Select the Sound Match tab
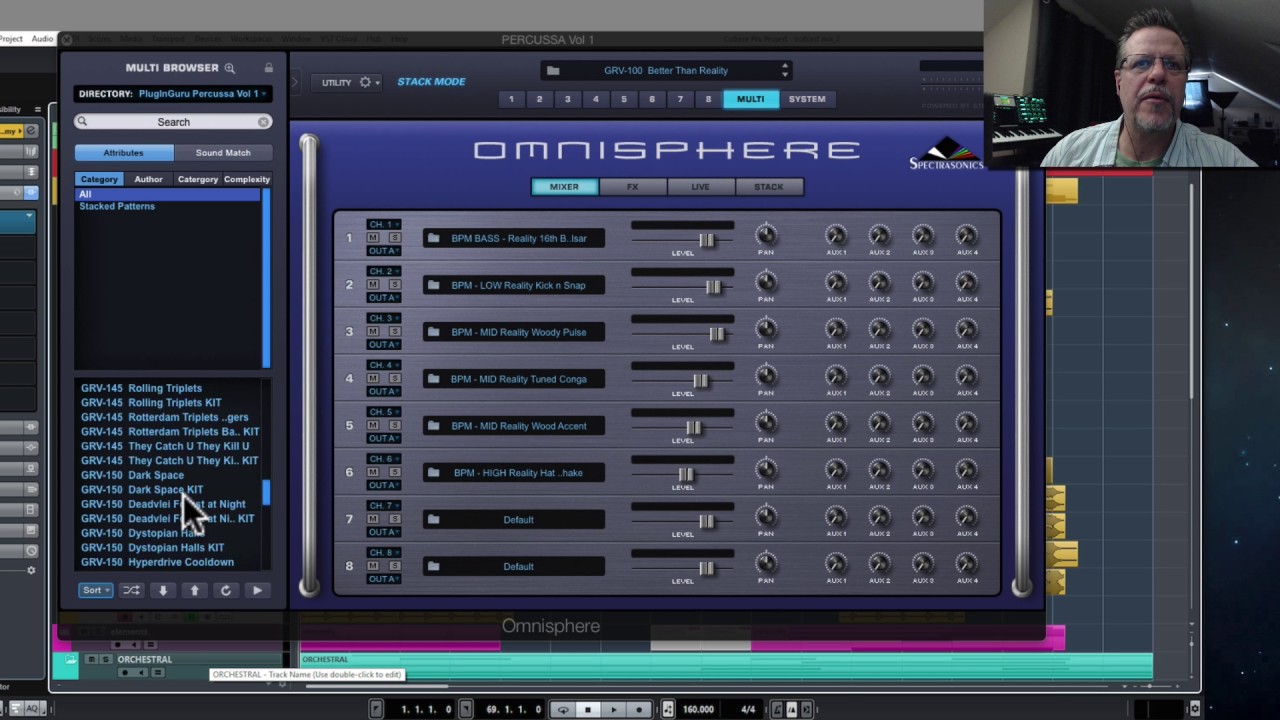Screen dimensions: 1280x720 [x=223, y=153]
